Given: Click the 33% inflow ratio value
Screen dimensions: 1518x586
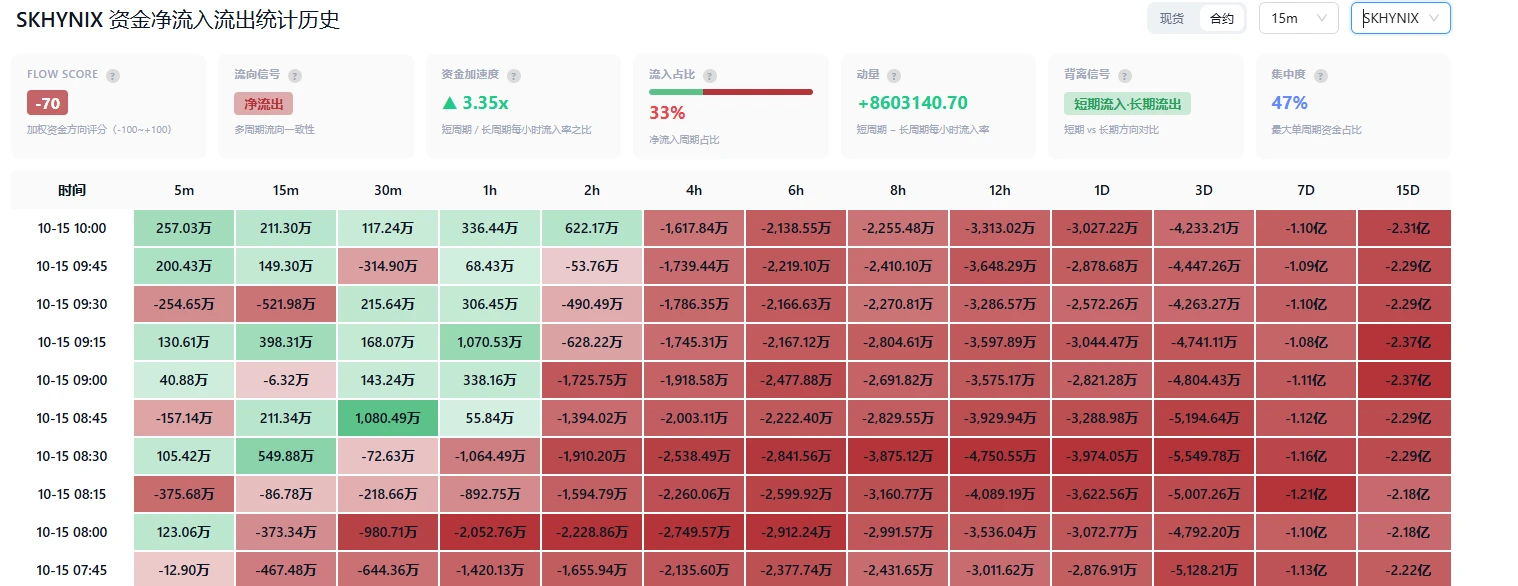Looking at the screenshot, I should (x=667, y=113).
